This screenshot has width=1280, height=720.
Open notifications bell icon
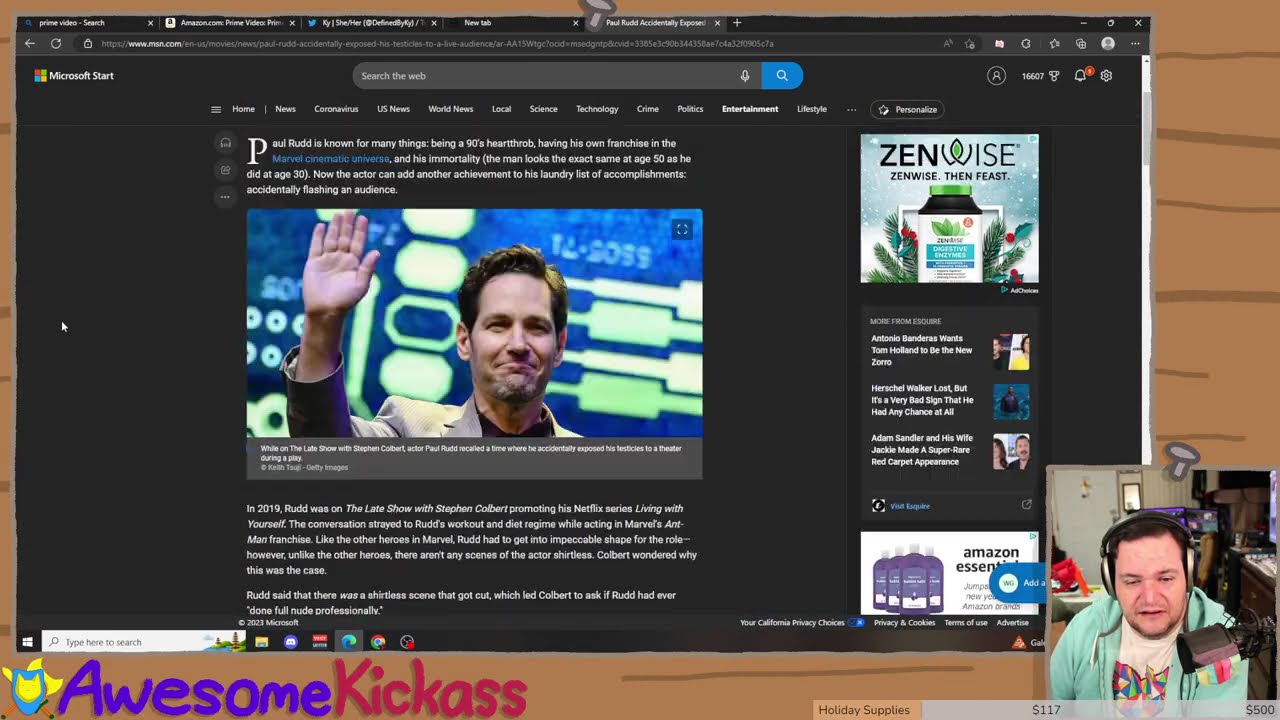(1080, 76)
